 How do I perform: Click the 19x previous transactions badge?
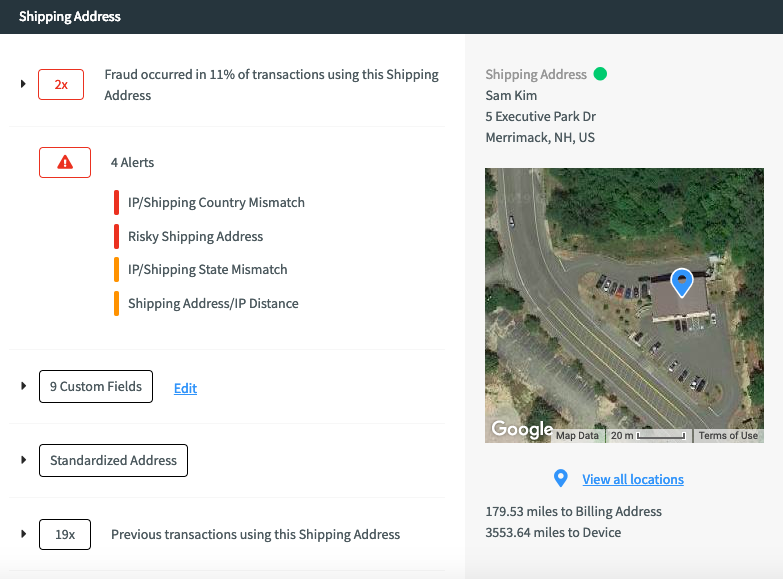(65, 534)
